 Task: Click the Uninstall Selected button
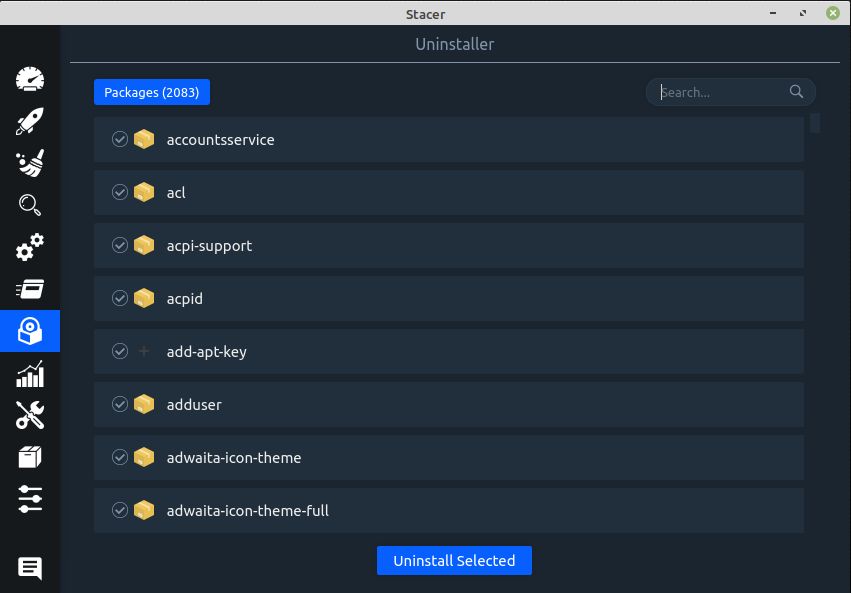pos(454,560)
